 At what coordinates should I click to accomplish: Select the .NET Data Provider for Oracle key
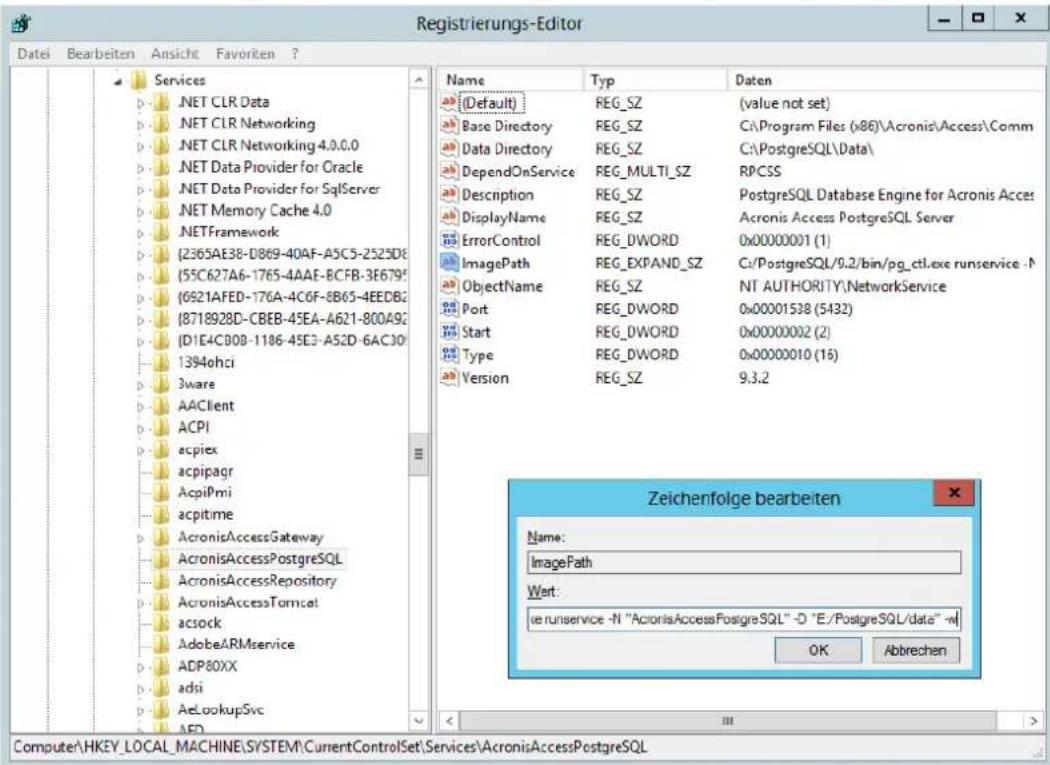(271, 167)
